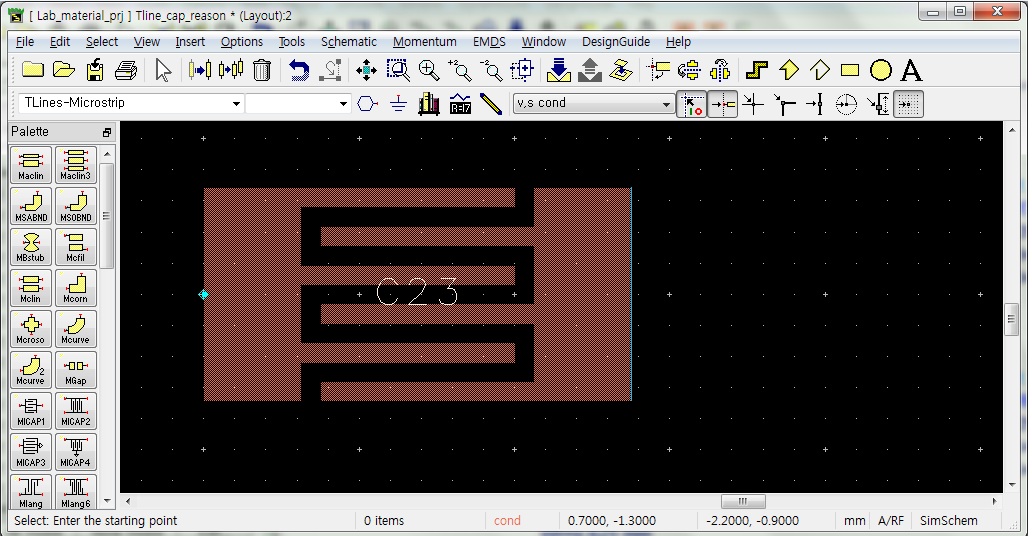Click the trash can Delete icon
1032x536 pixels.
262,70
